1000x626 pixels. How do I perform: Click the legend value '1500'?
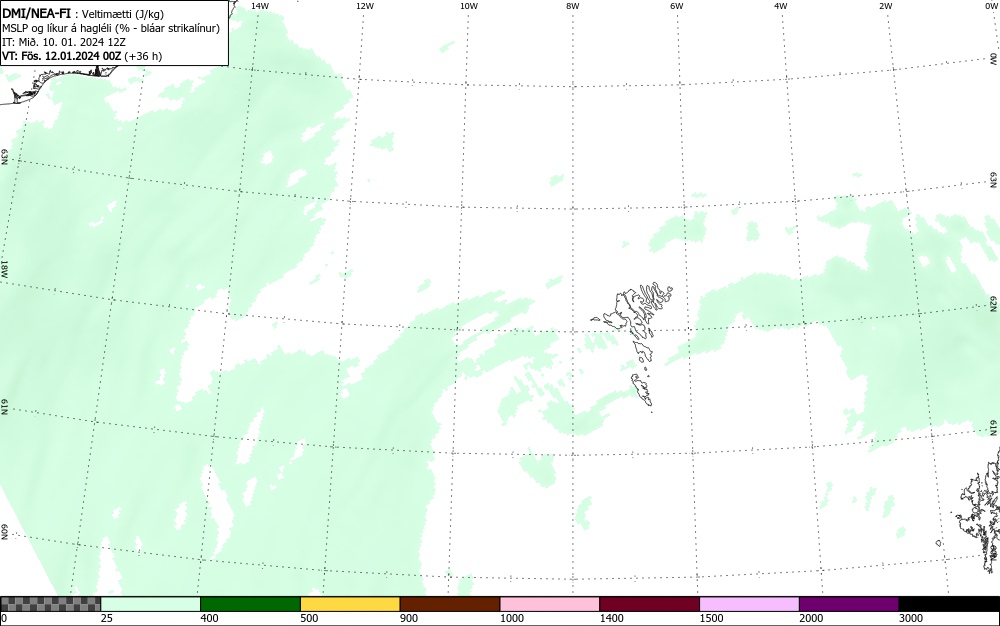[x=711, y=618]
